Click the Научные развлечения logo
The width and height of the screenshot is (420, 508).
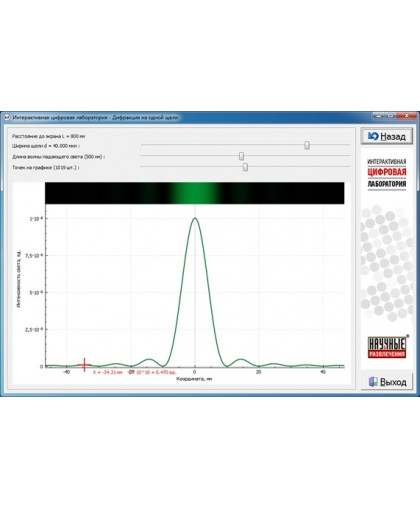[x=387, y=347]
